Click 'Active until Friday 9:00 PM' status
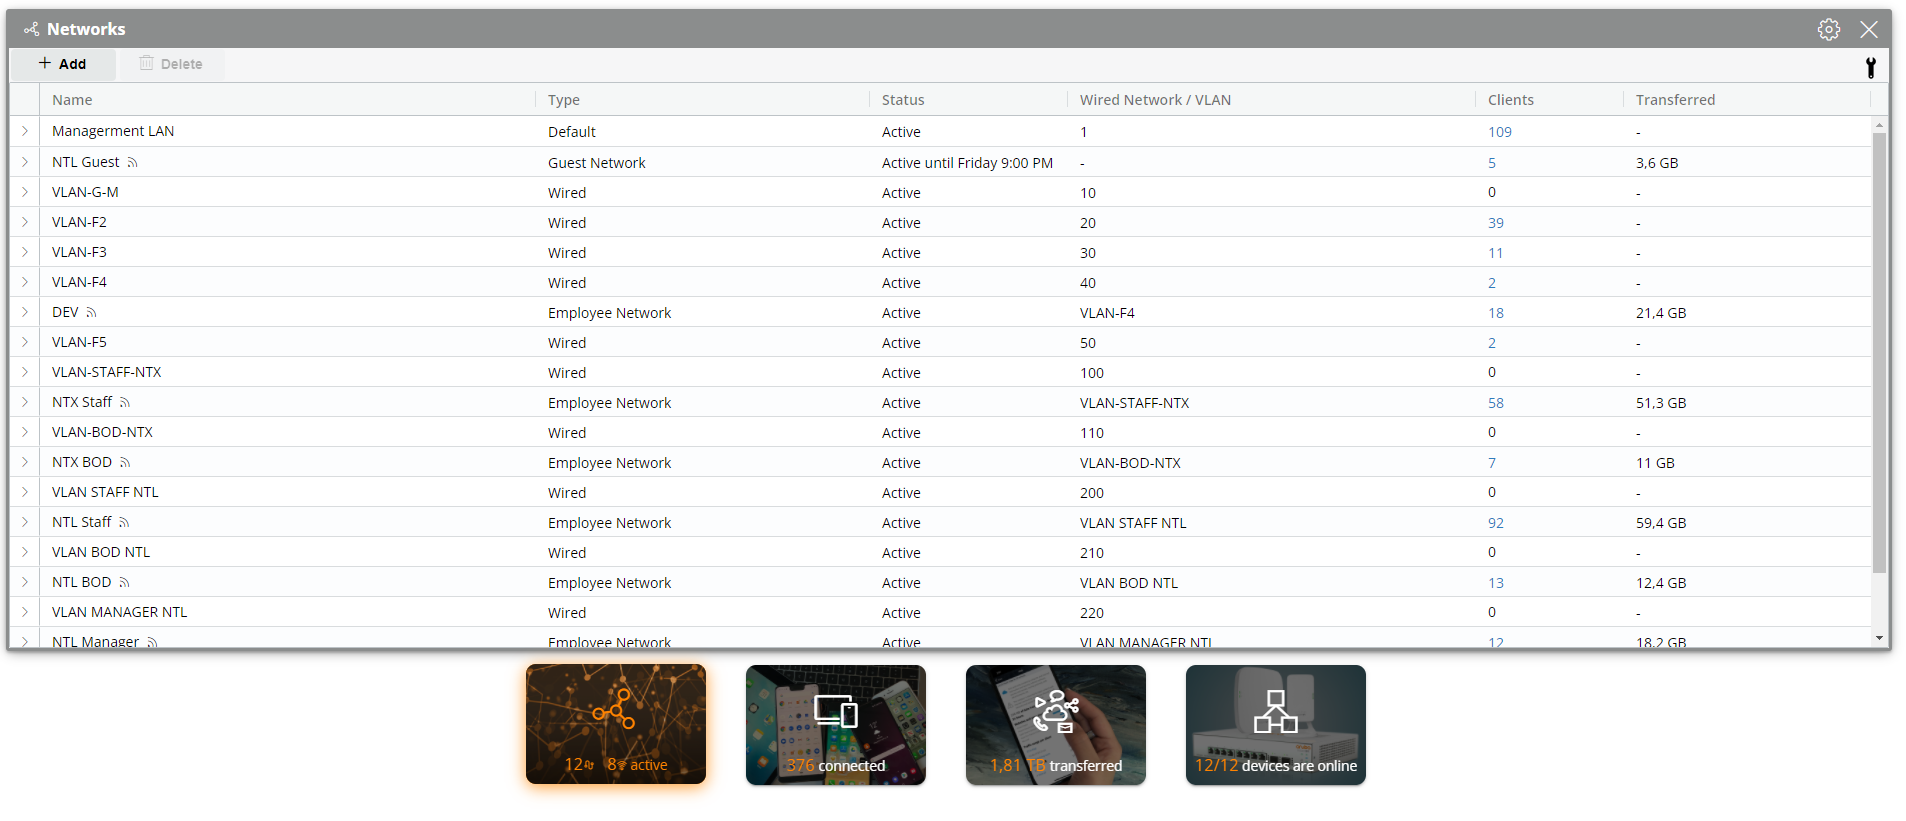The width and height of the screenshot is (1906, 821). [x=967, y=163]
